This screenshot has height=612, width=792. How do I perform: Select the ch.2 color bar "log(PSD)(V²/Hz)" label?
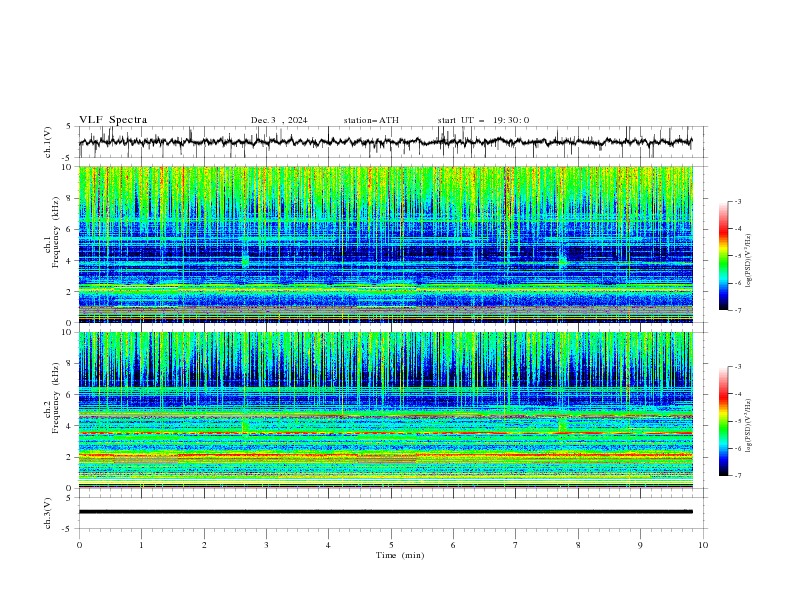coord(749,426)
